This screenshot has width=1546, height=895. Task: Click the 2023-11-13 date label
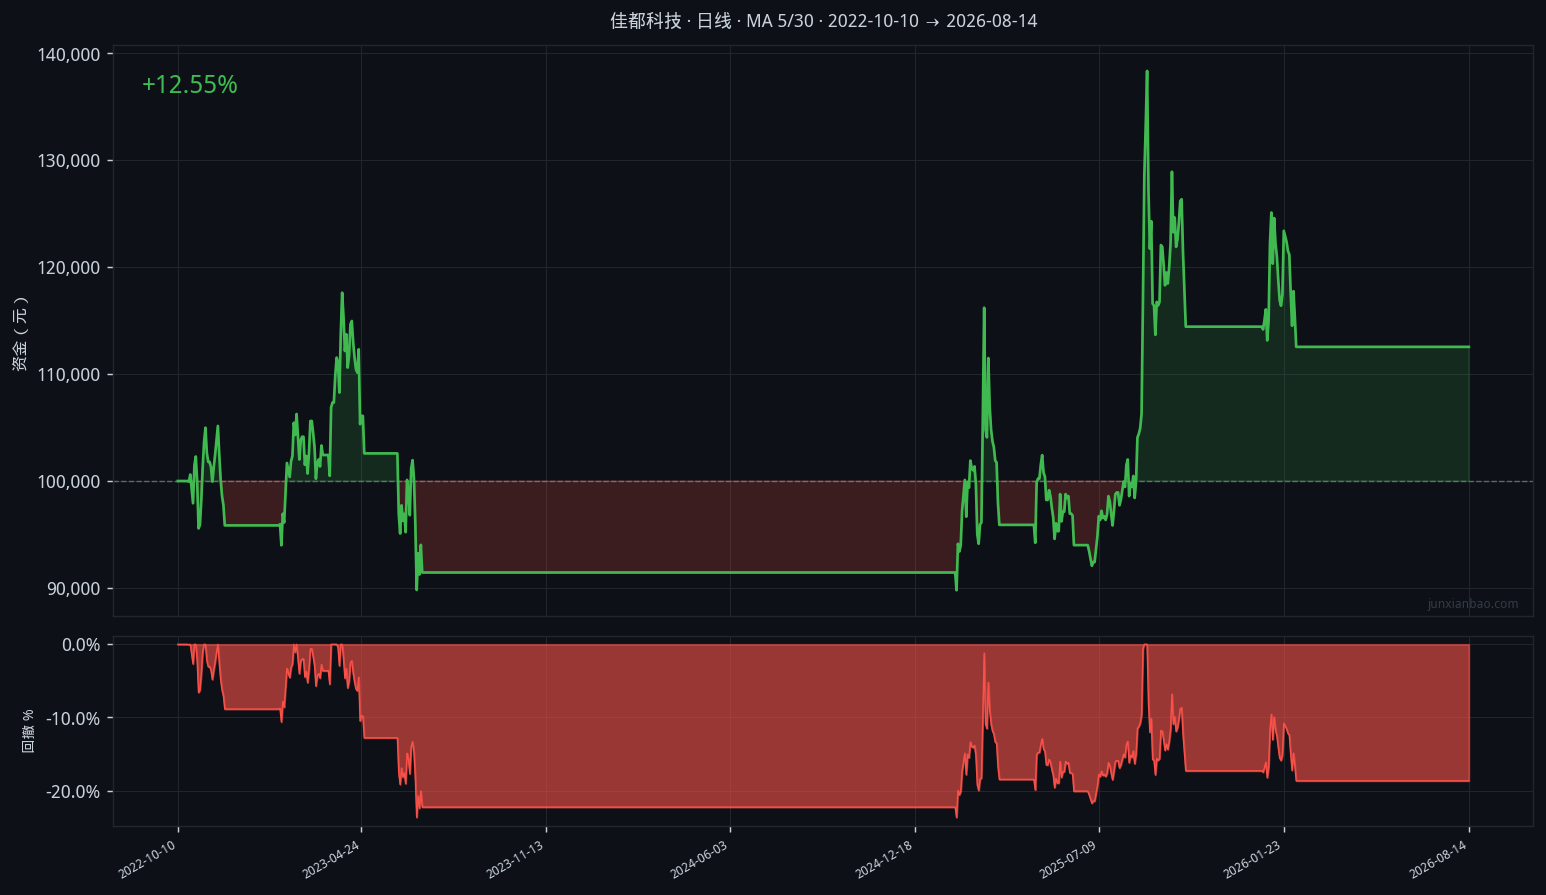515,860
